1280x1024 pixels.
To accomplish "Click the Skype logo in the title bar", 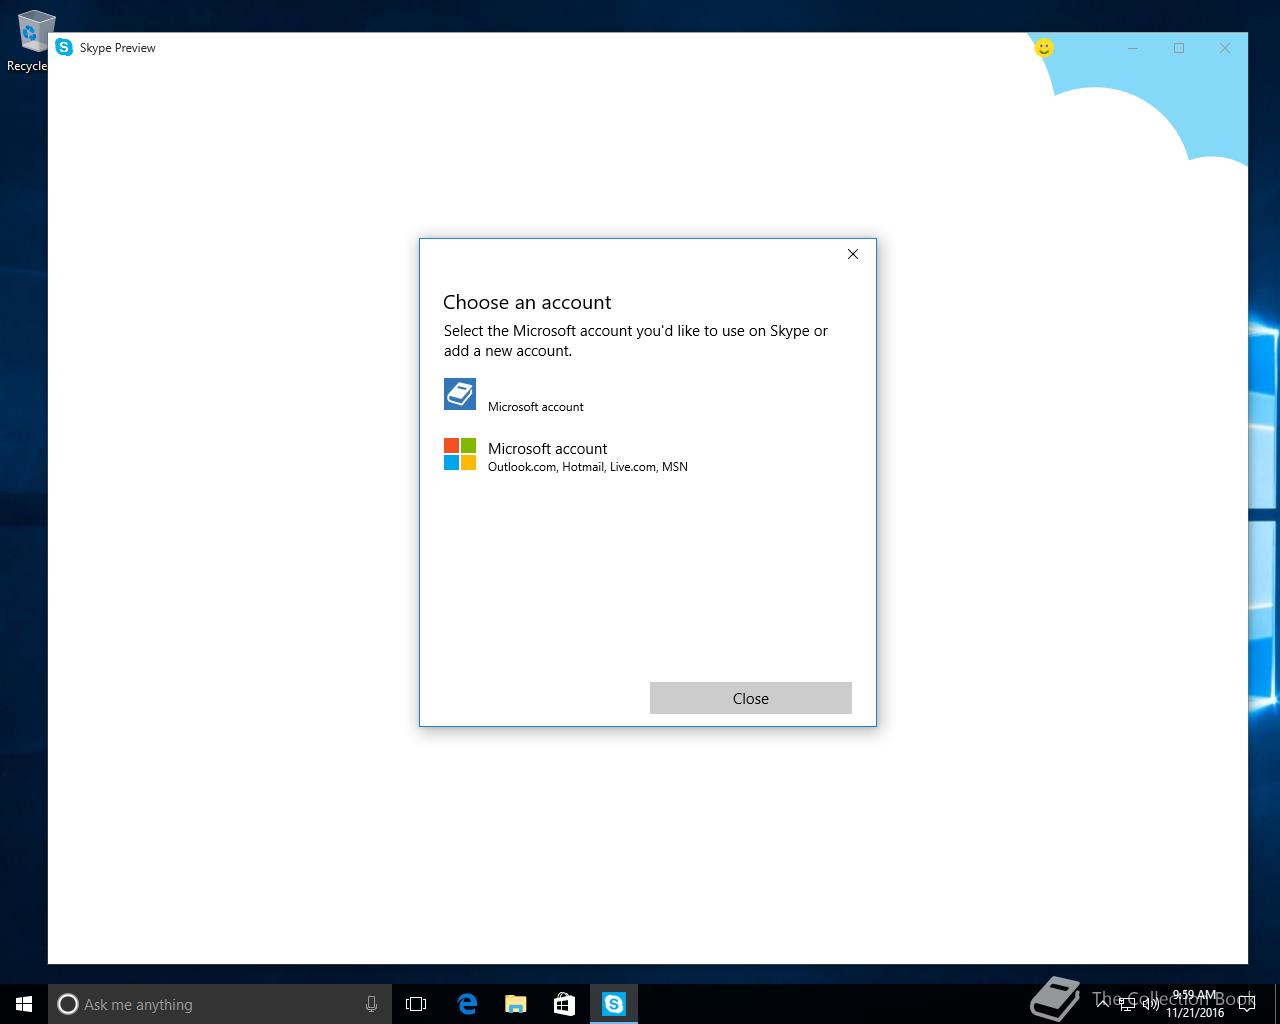I will [64, 47].
